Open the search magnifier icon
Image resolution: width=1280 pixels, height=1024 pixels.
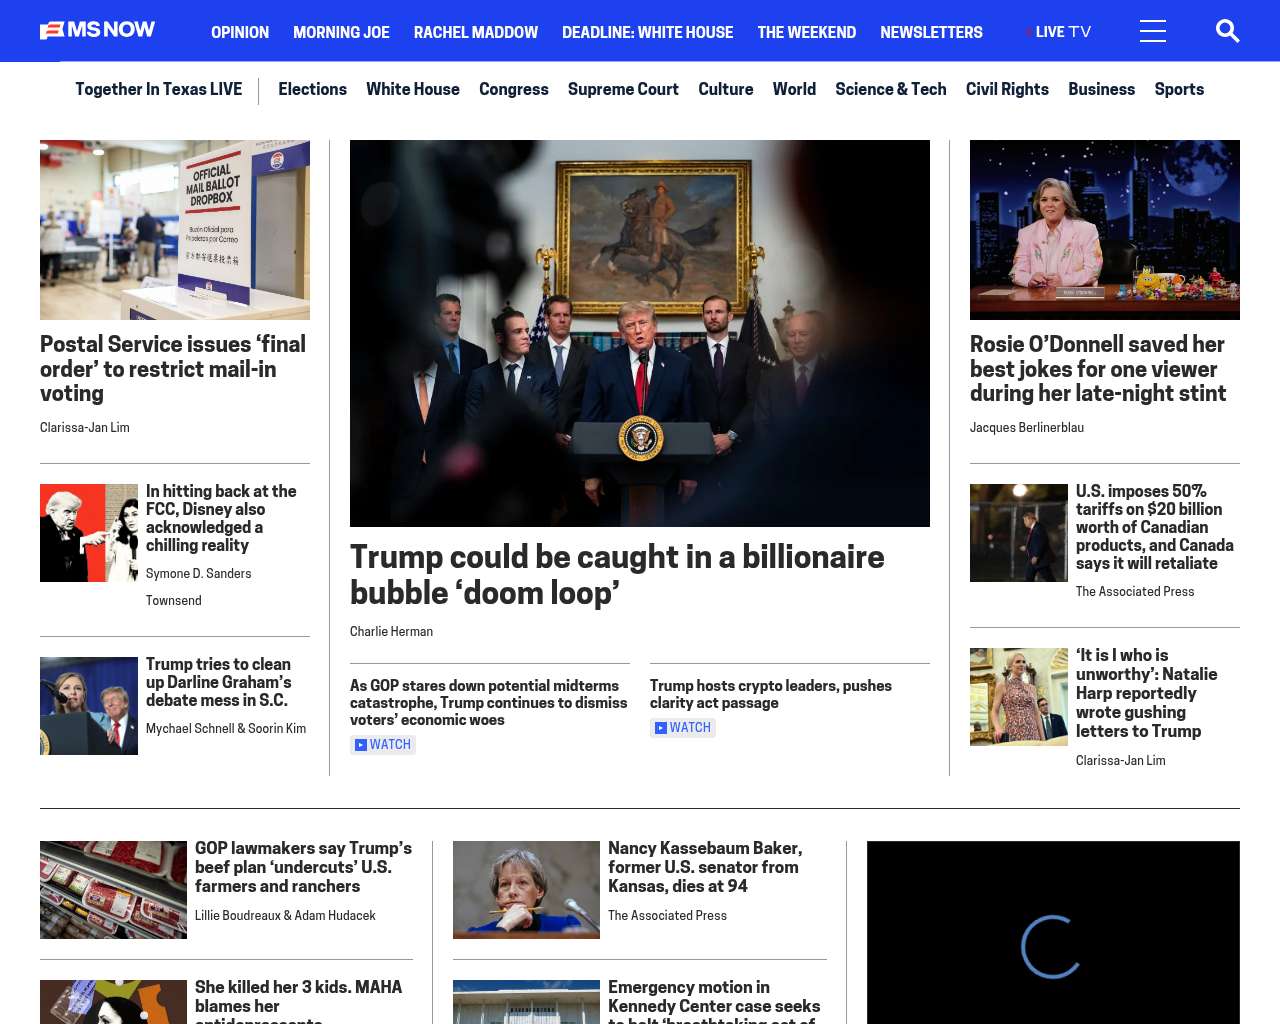click(x=1227, y=31)
